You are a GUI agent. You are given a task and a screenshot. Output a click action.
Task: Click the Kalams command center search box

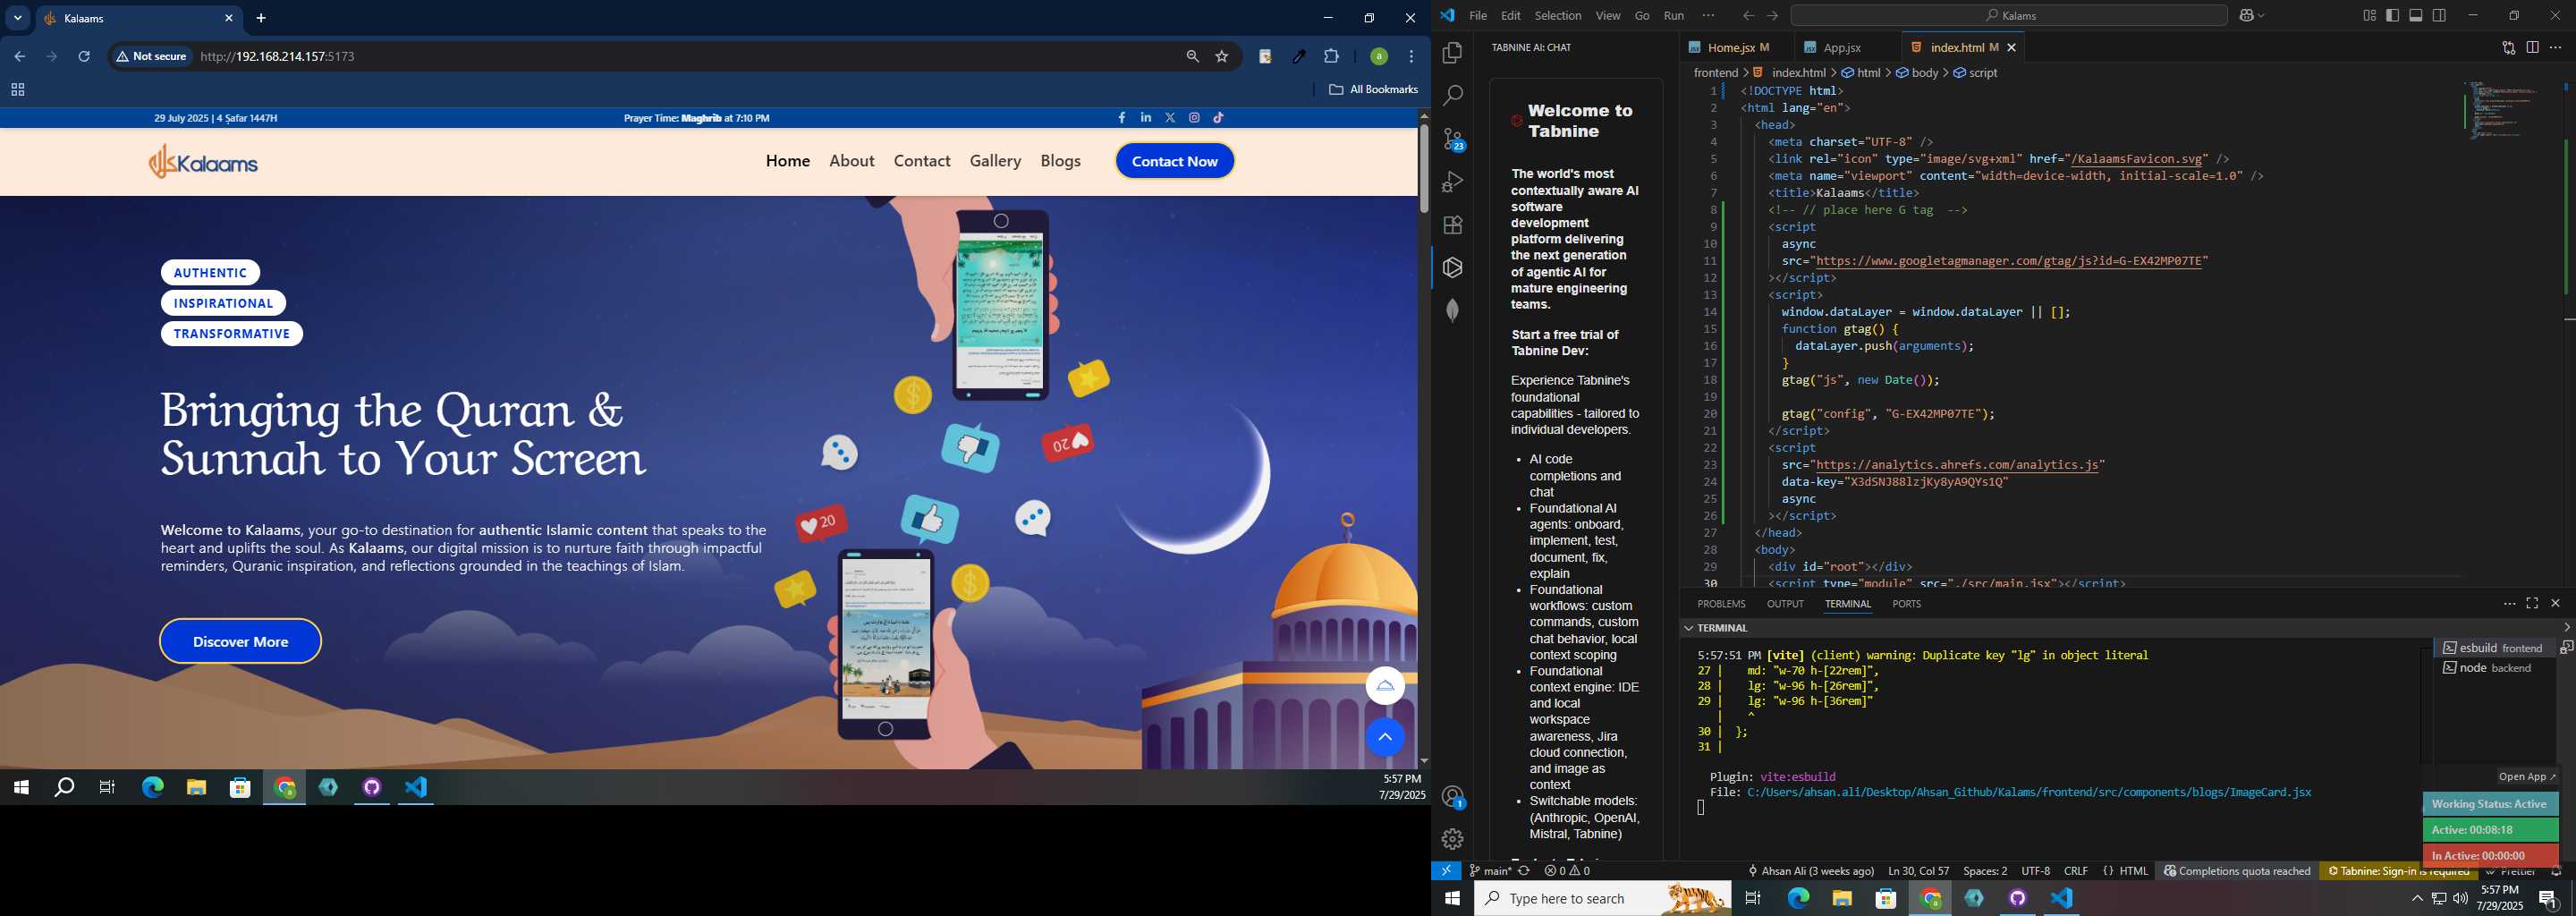2008,16
